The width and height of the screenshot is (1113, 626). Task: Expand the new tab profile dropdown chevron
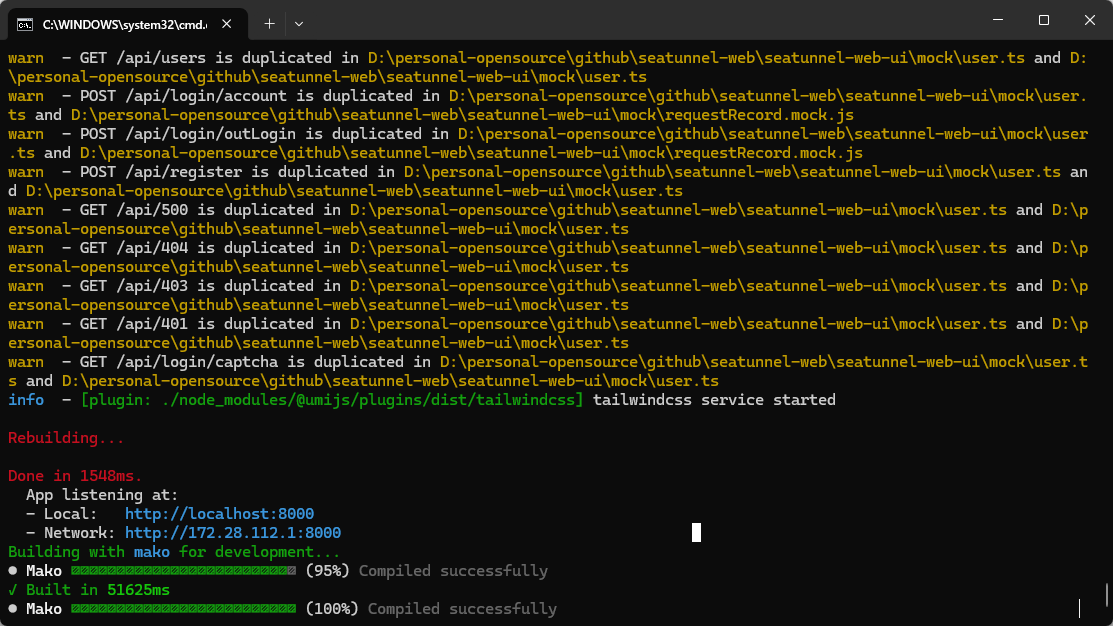299,24
